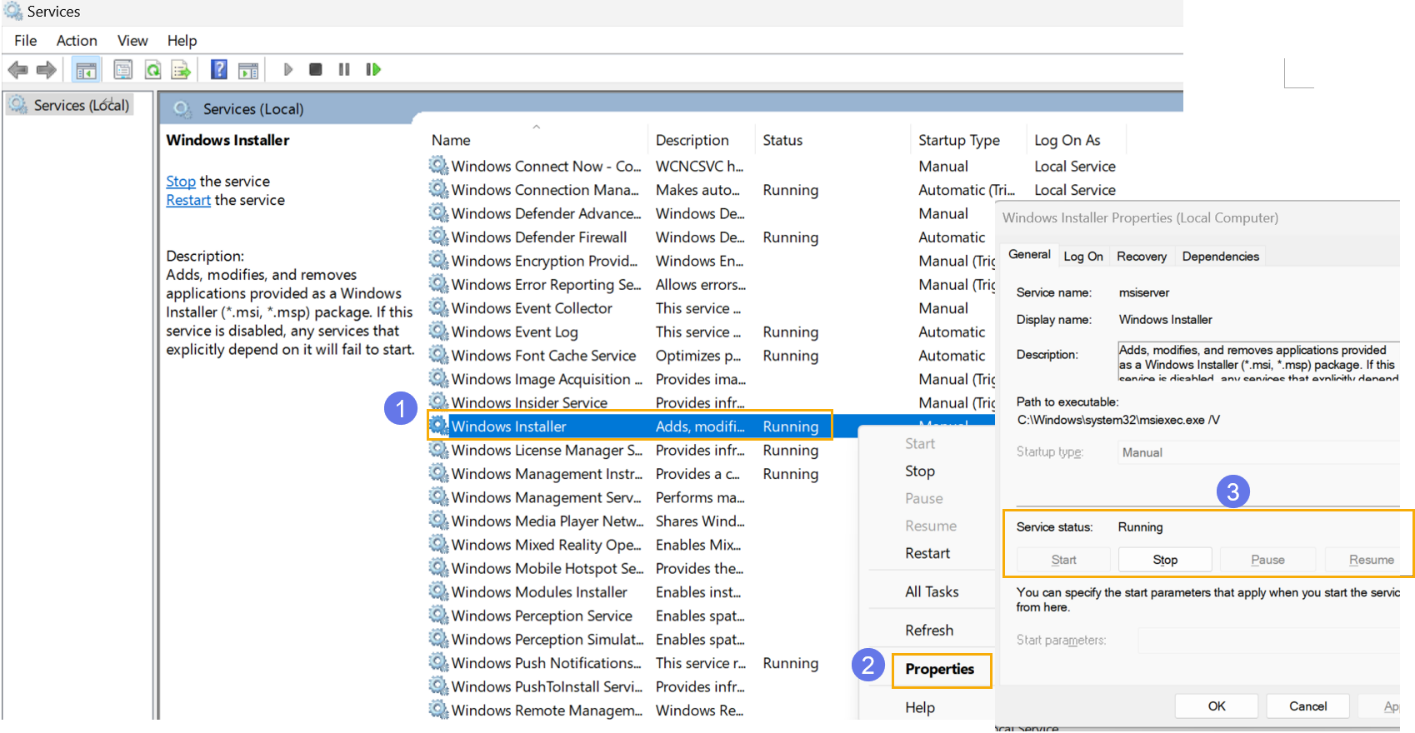Click gear icon of Windows Installer row
The image size is (1415, 733).
pyautogui.click(x=438, y=426)
